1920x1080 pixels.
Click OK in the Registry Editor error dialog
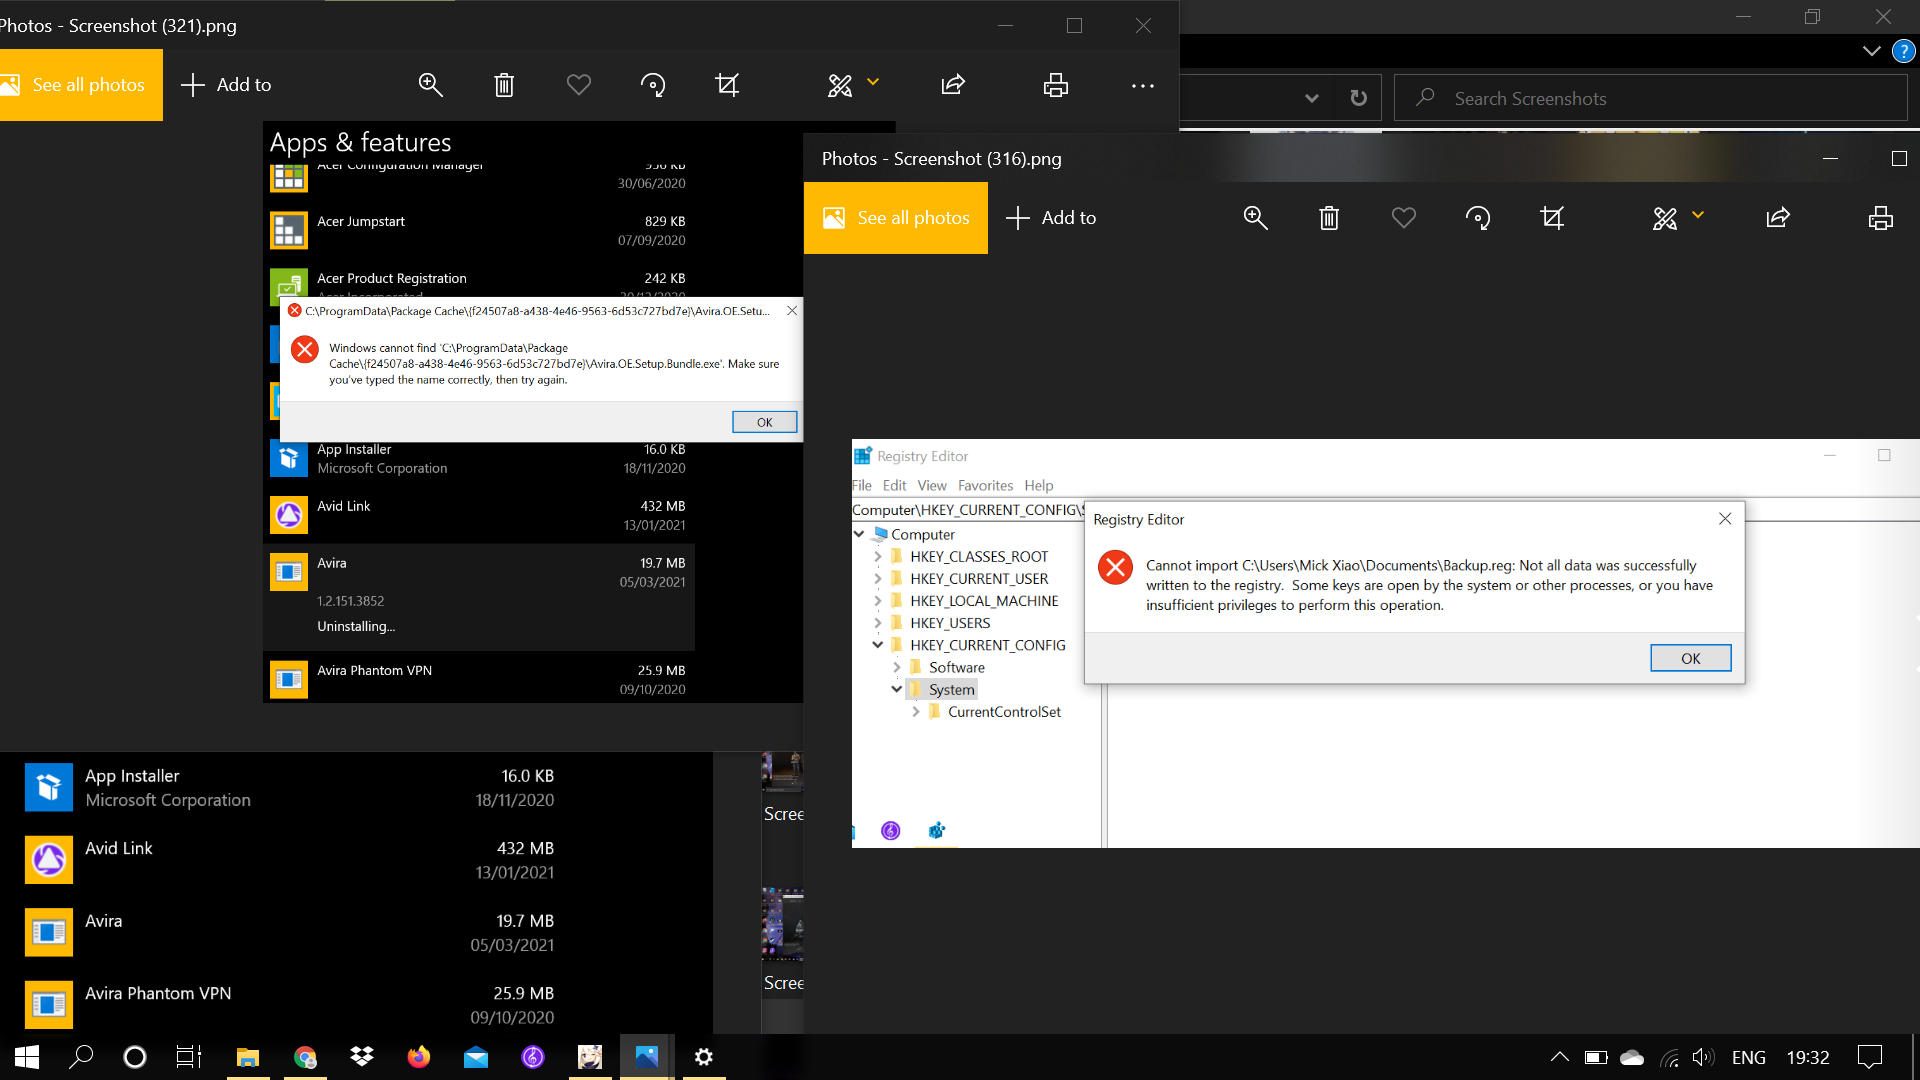[x=1690, y=658]
